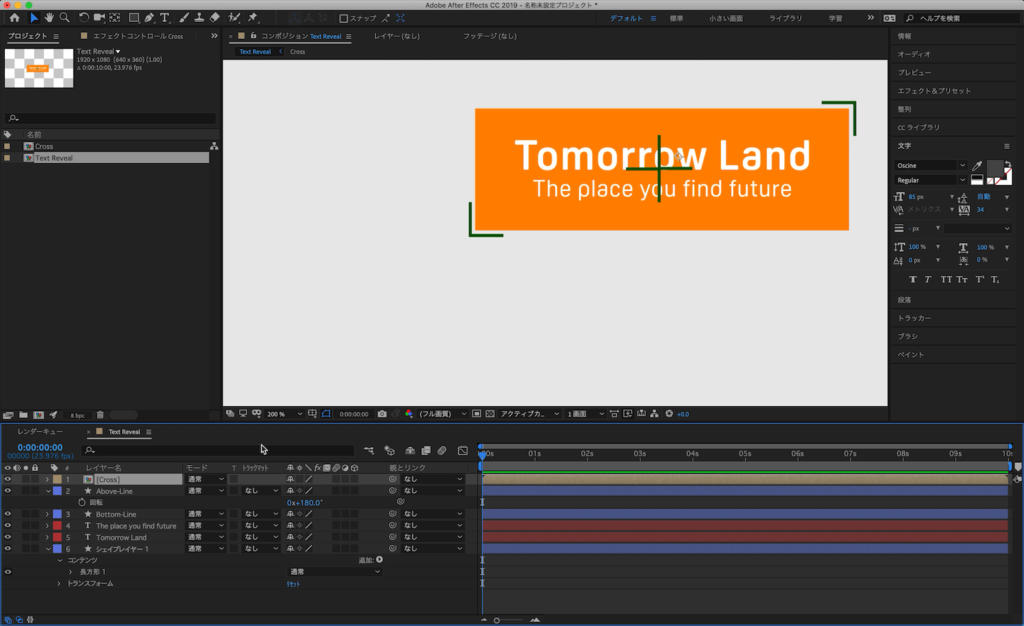Open the 段落 panel
1024x626 pixels.
tap(906, 300)
